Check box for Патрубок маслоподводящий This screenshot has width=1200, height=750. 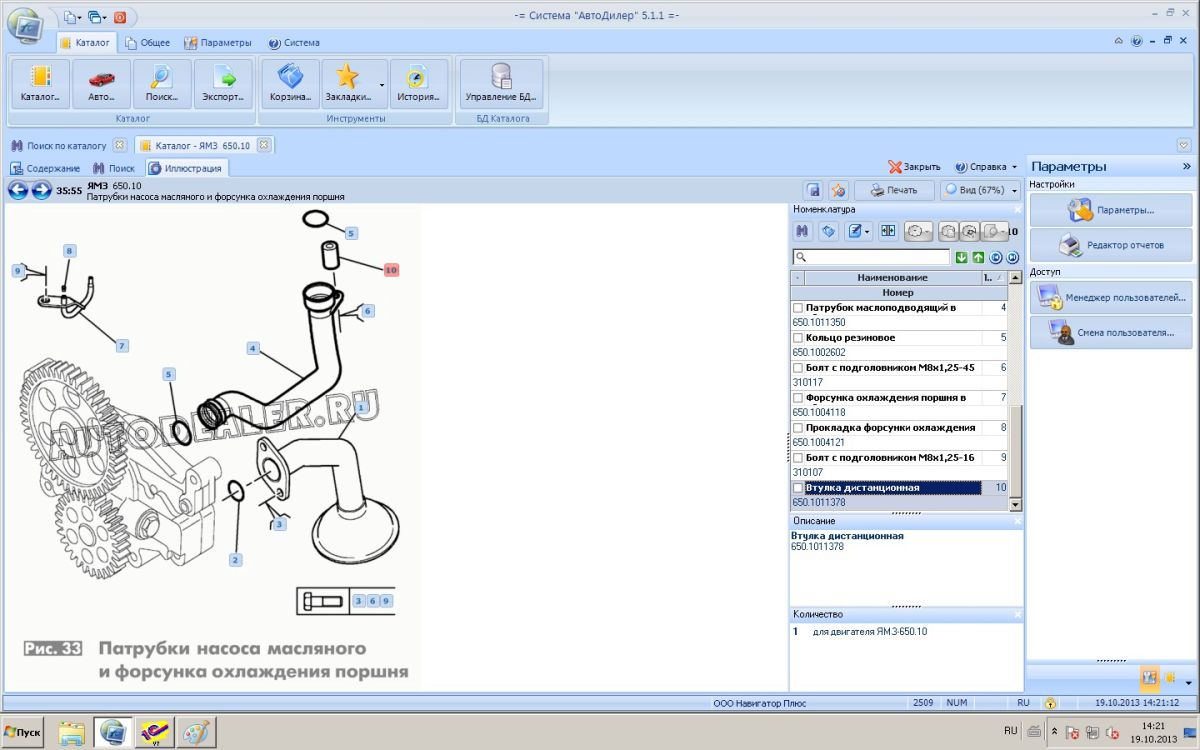pyautogui.click(x=798, y=308)
